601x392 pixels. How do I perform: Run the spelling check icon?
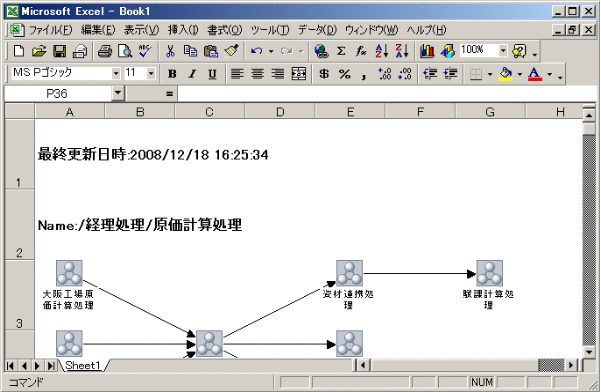click(145, 51)
